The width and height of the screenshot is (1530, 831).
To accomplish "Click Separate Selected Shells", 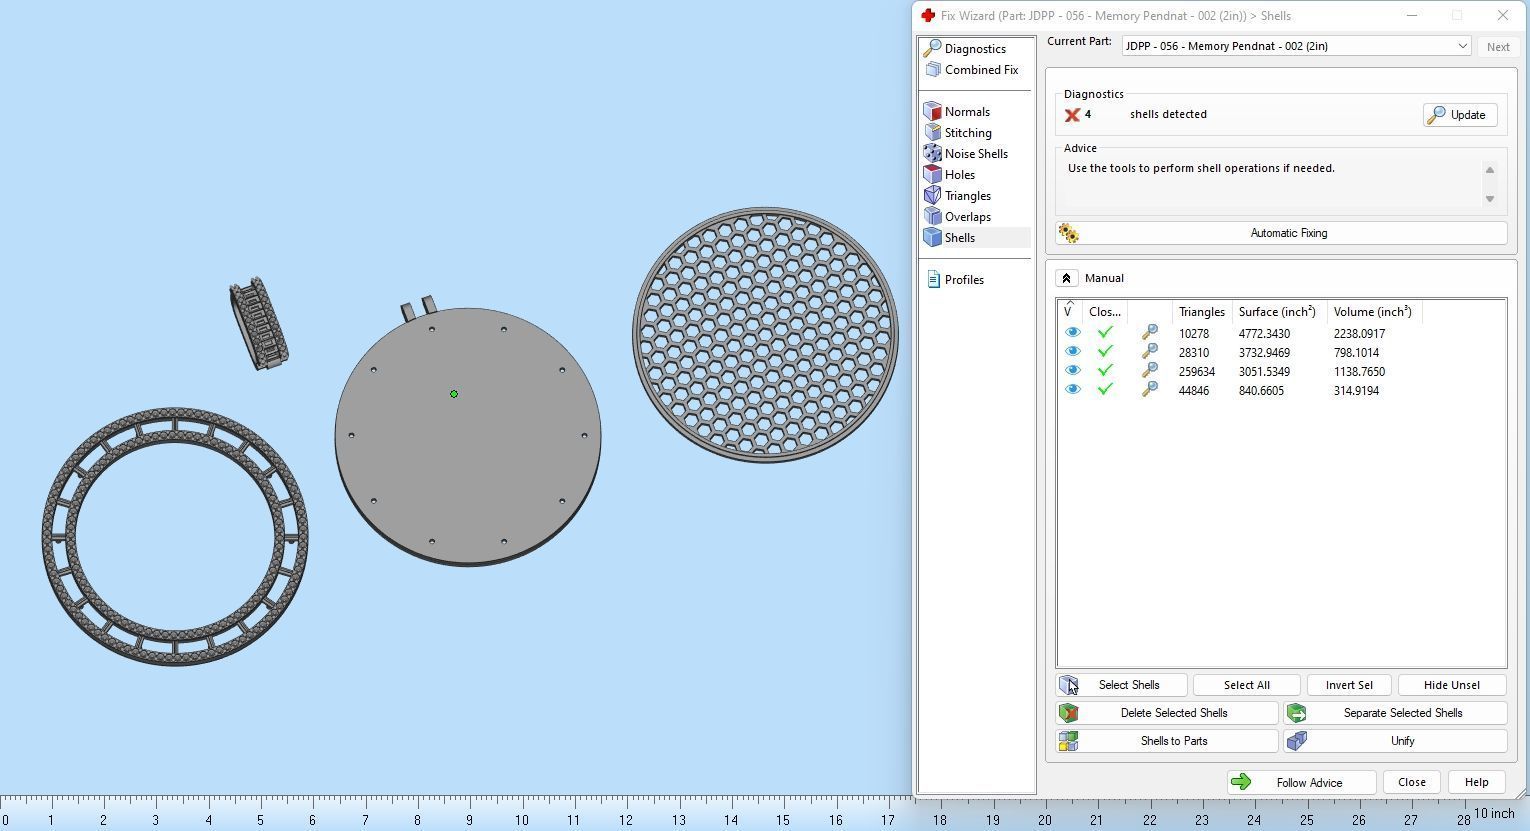I will click(x=1396, y=713).
